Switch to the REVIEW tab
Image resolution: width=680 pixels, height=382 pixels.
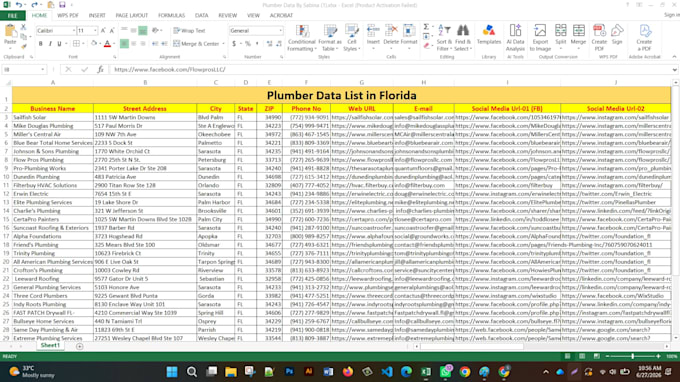click(x=228, y=16)
